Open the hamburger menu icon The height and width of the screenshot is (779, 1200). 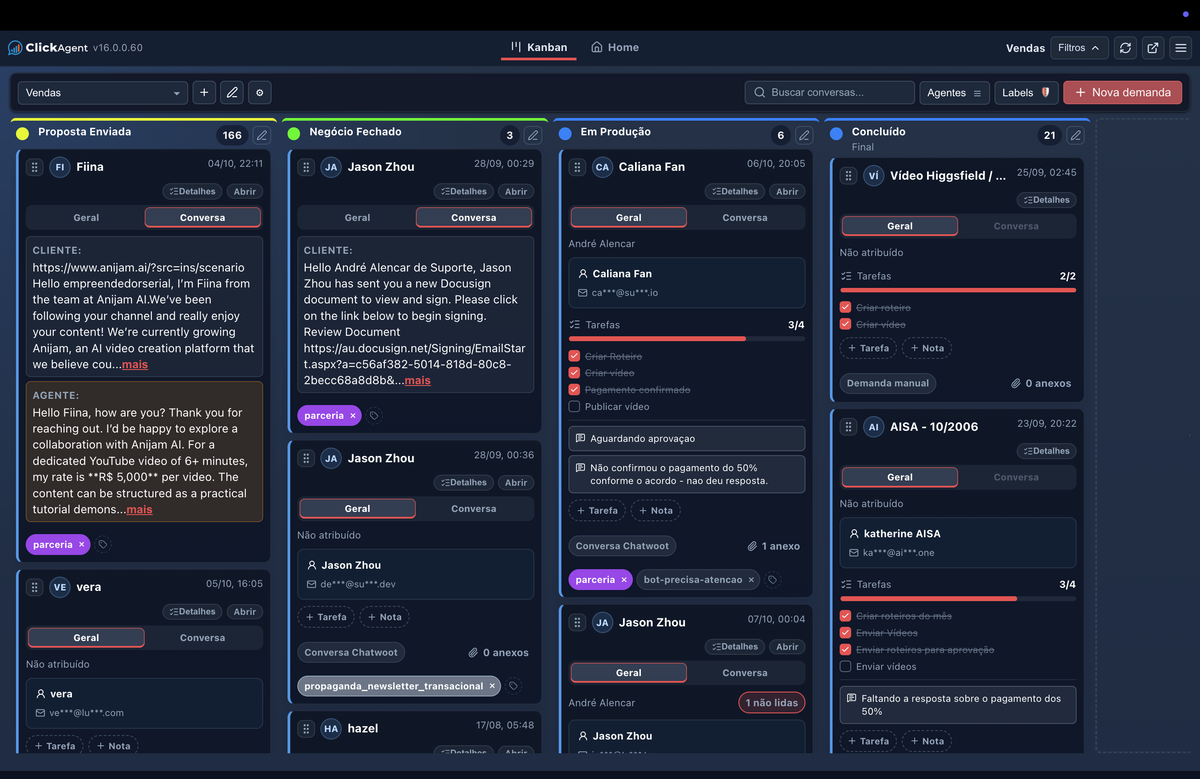[x=1181, y=47]
